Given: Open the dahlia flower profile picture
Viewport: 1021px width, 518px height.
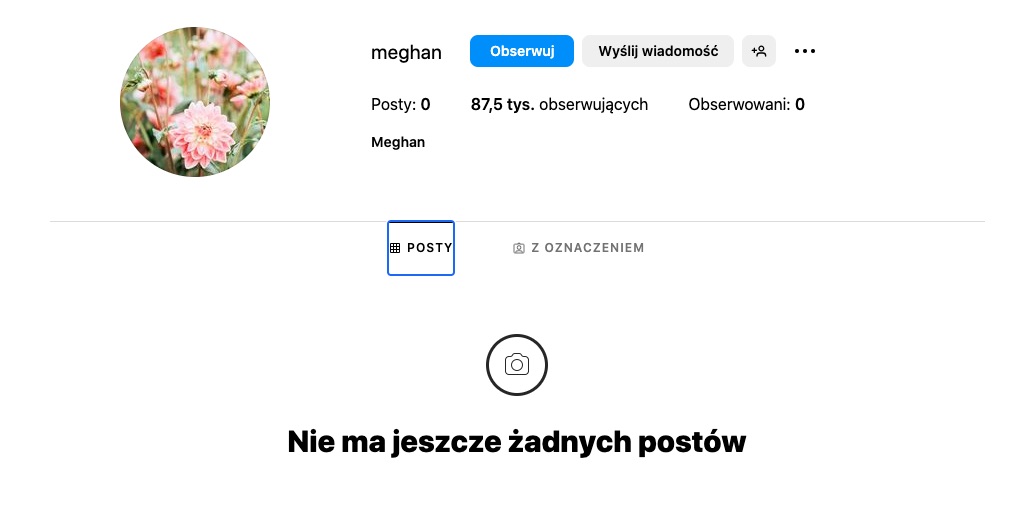Looking at the screenshot, I should click(195, 102).
